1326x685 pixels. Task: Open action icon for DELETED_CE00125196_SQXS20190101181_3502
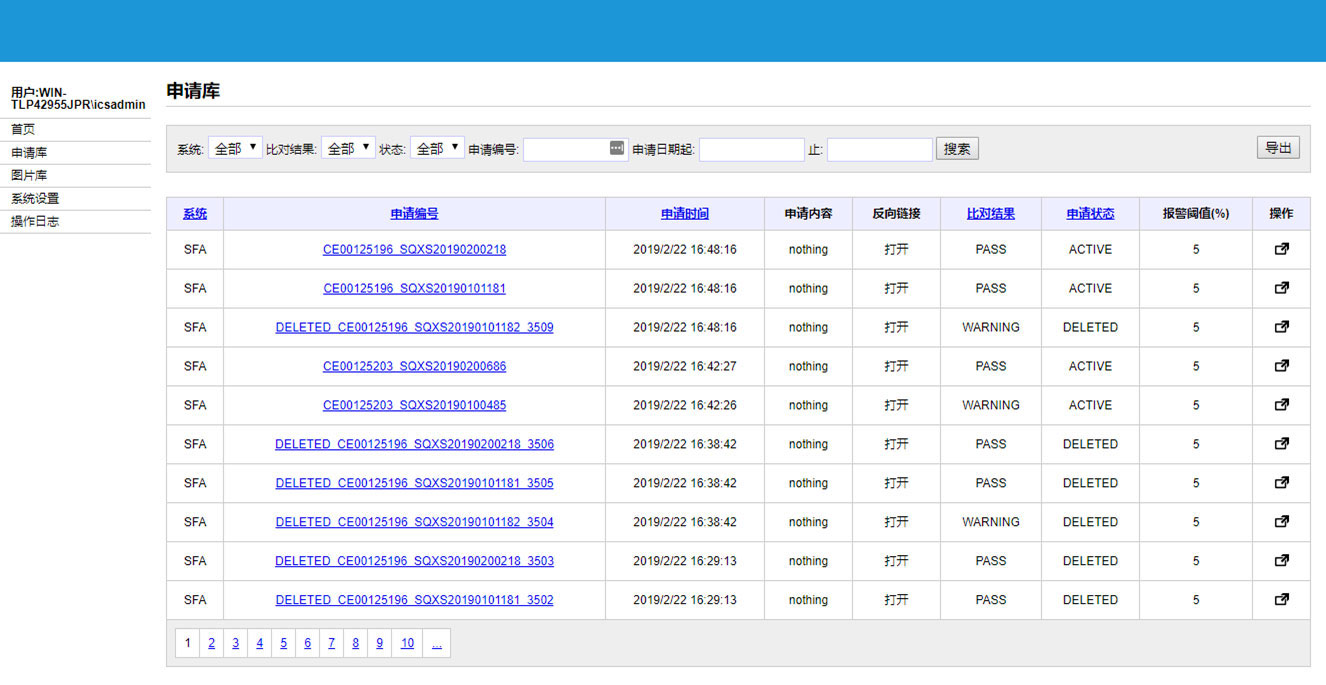click(1281, 600)
